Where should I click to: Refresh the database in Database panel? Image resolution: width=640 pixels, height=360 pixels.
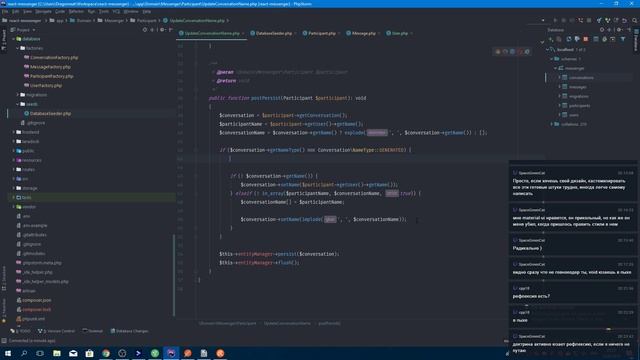569,39
